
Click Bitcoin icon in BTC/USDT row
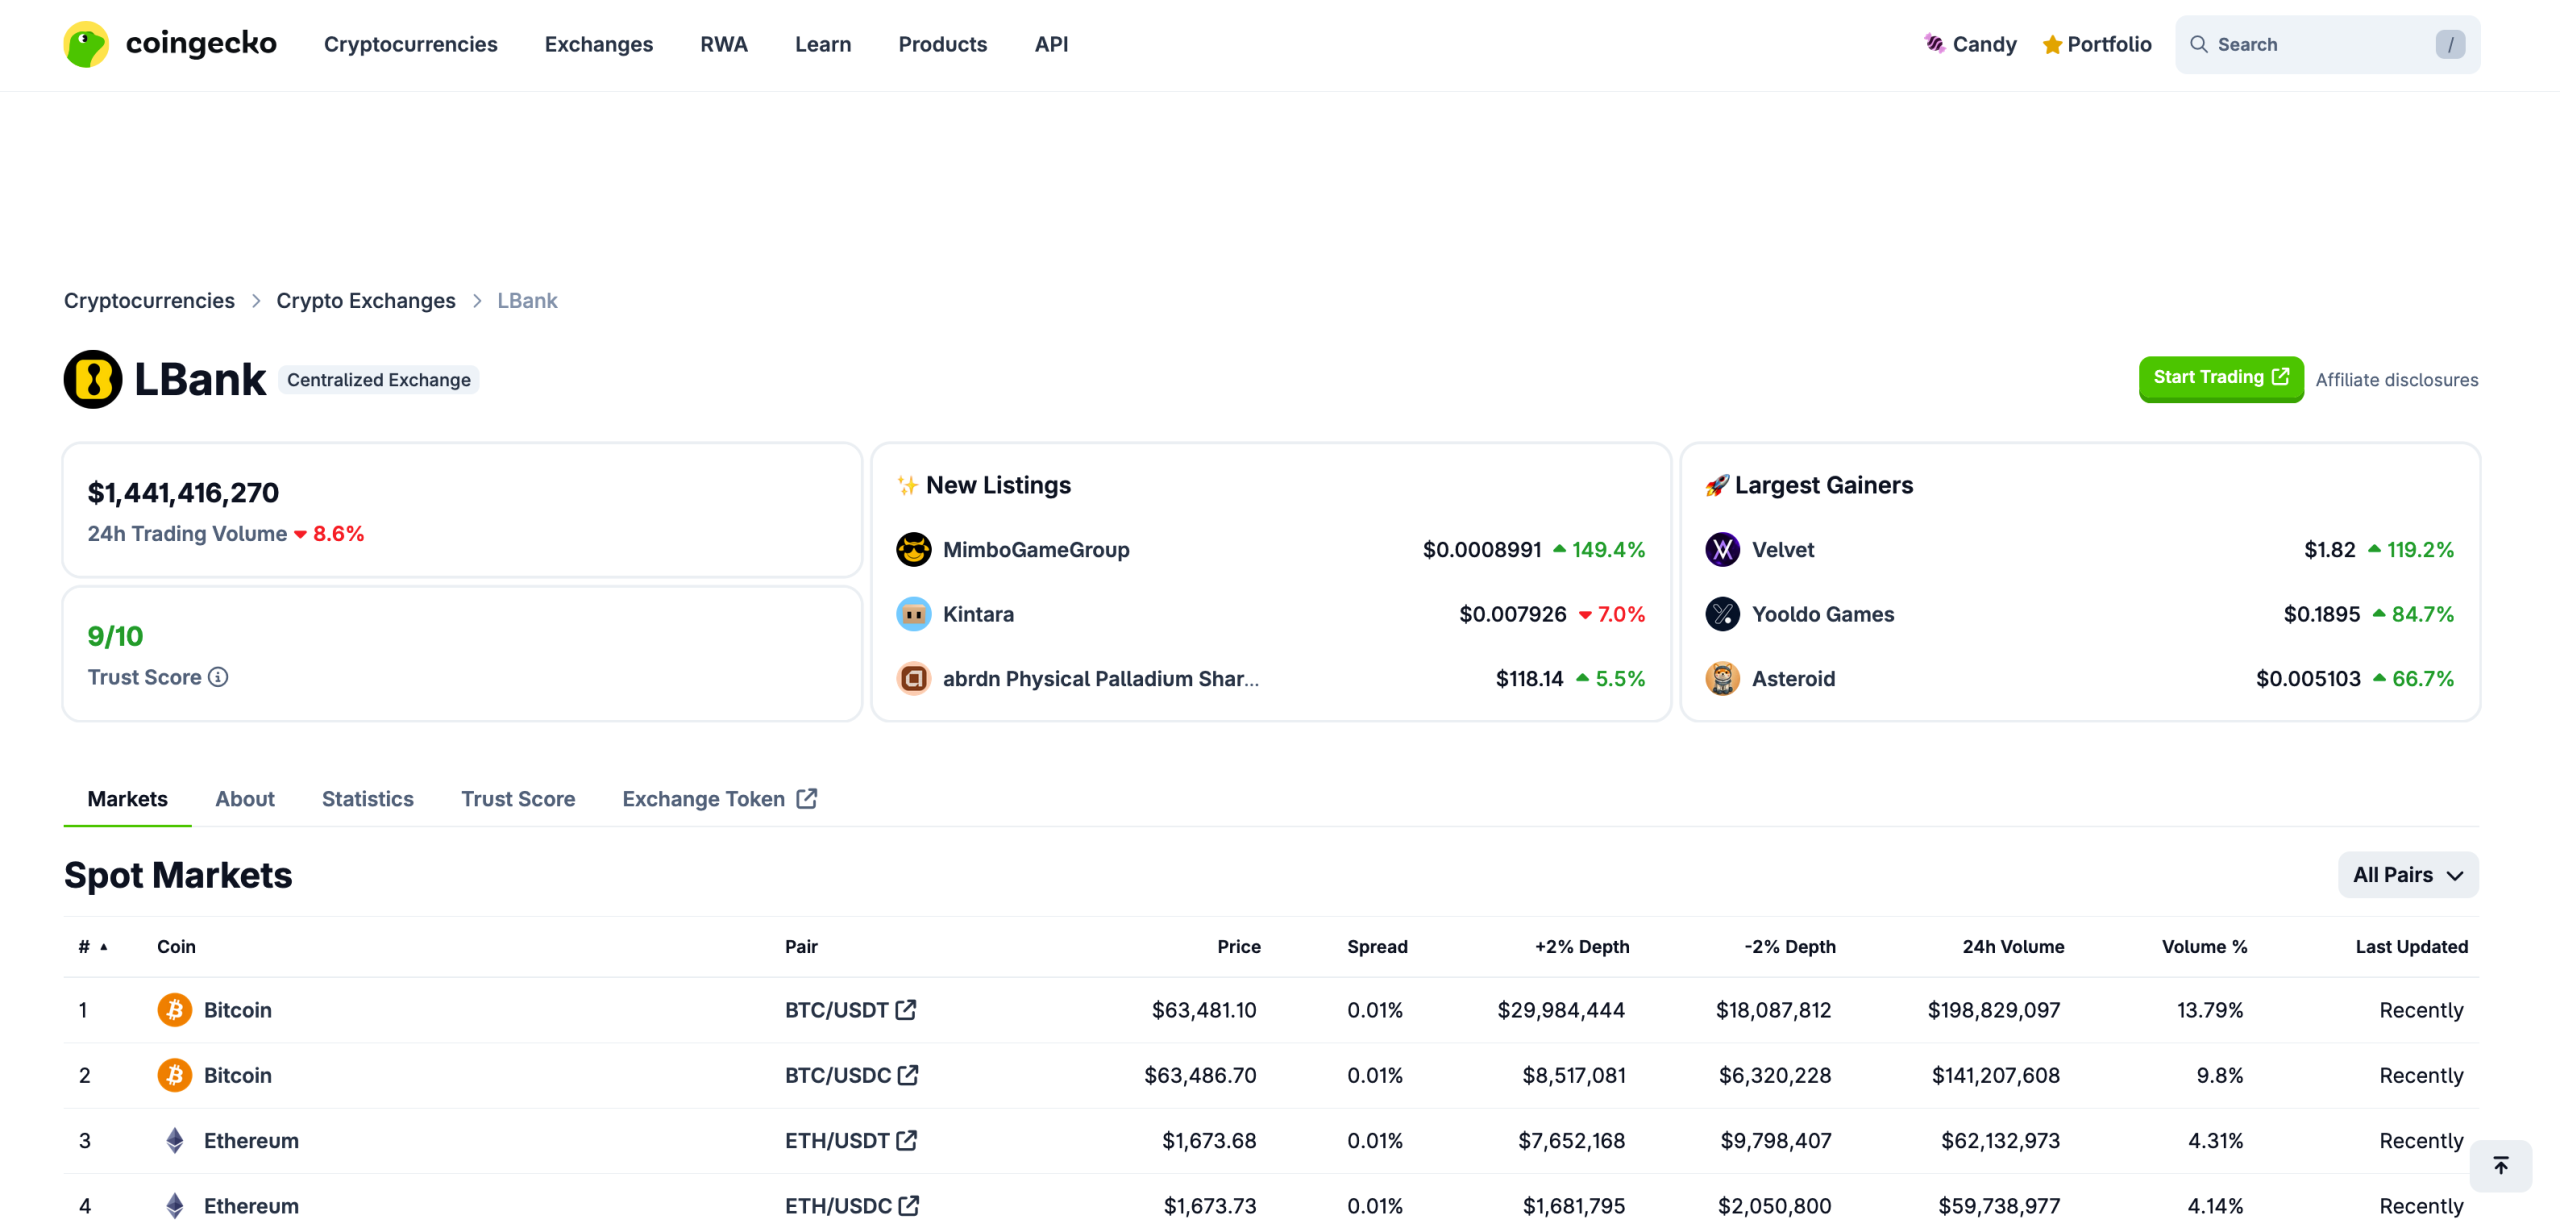(x=175, y=1010)
